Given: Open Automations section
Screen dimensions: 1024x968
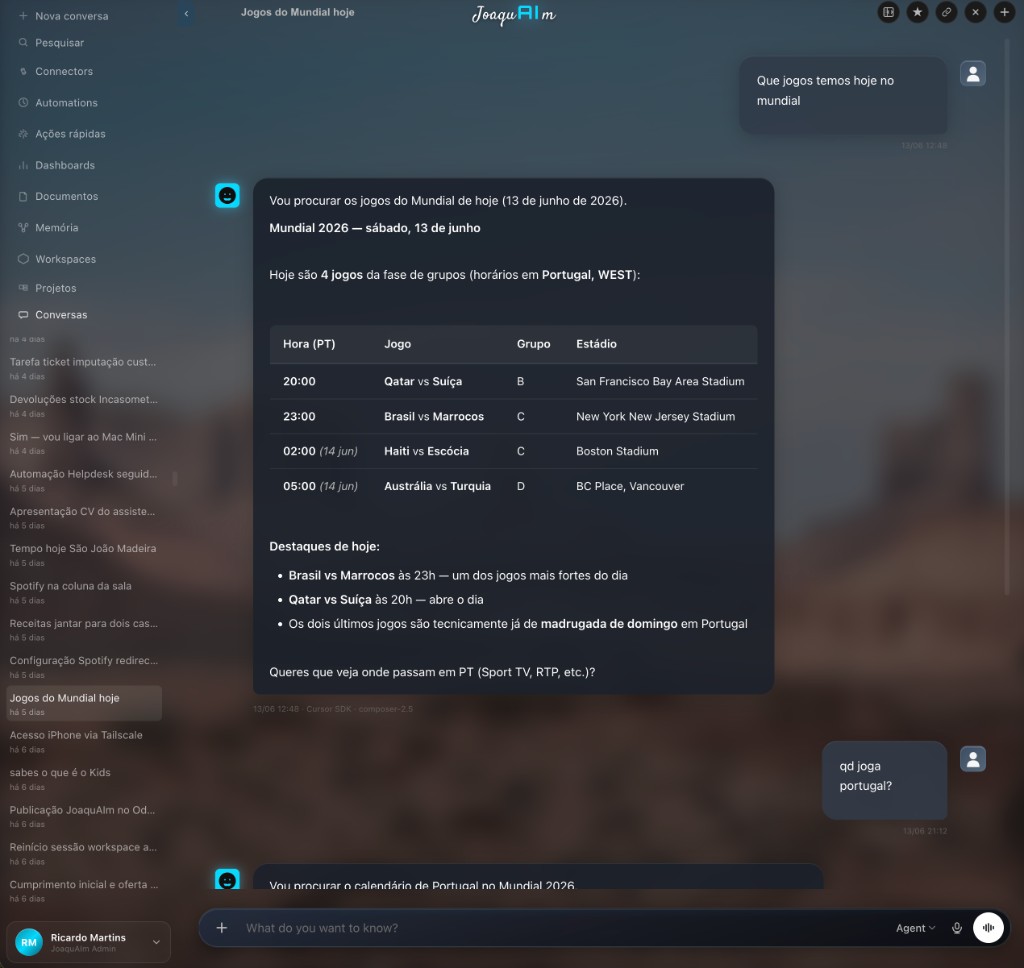Looking at the screenshot, I should tap(59, 103).
